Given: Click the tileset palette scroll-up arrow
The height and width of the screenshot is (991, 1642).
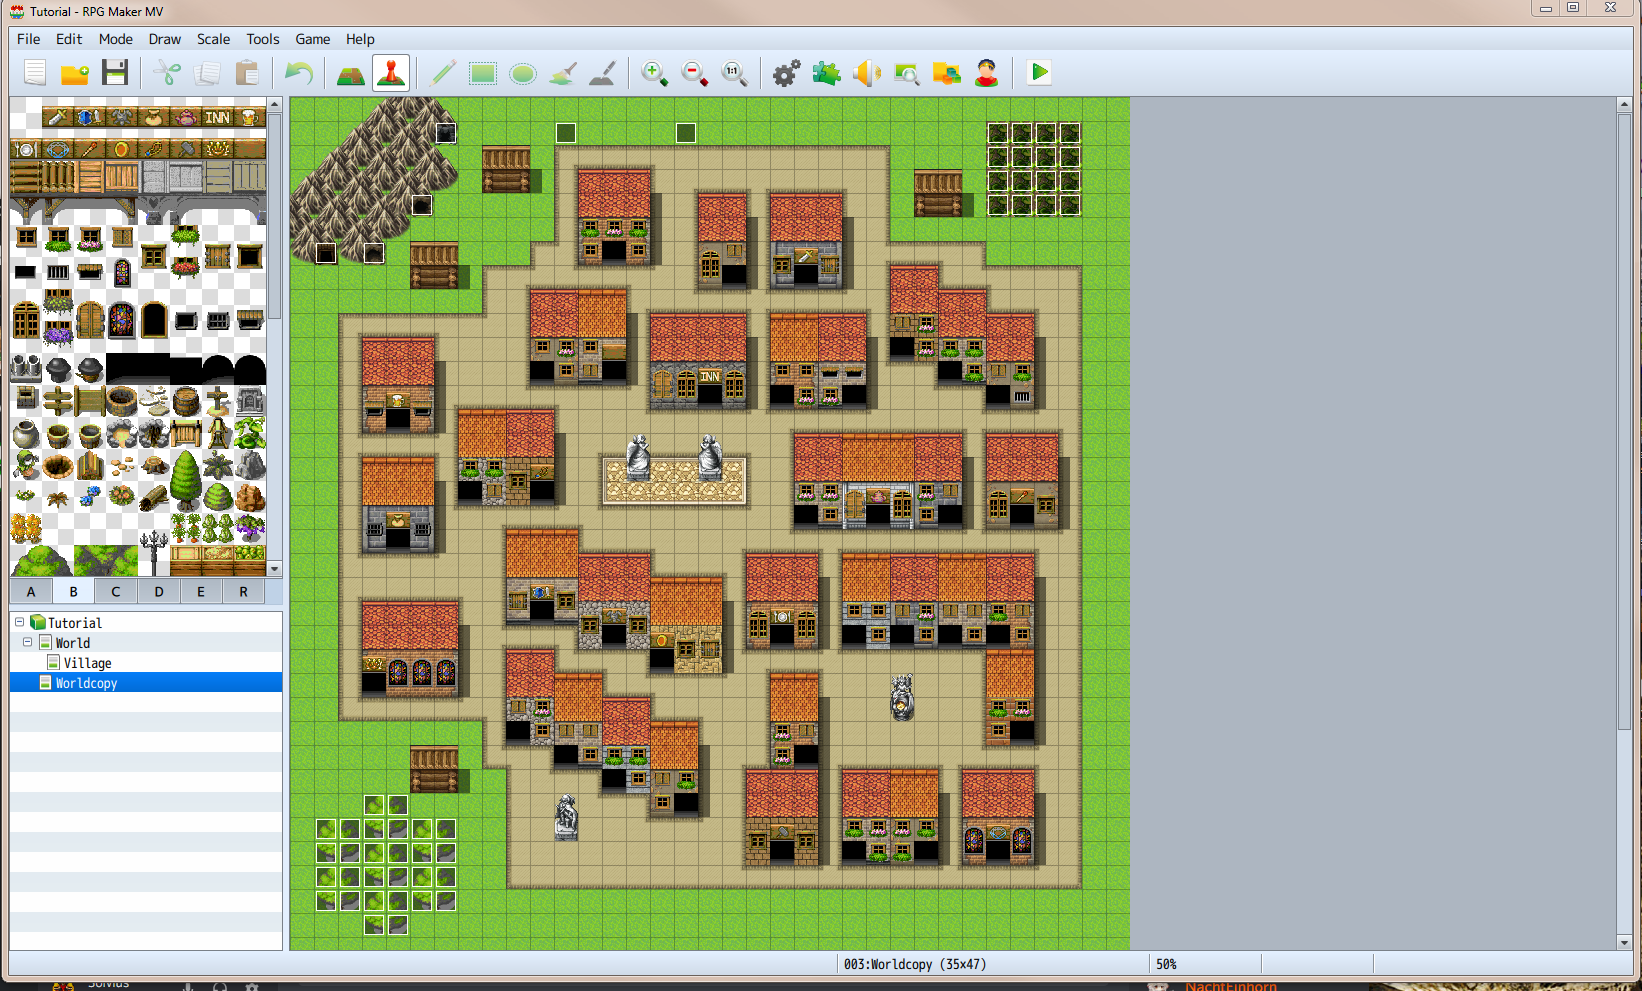Looking at the screenshot, I should (275, 104).
